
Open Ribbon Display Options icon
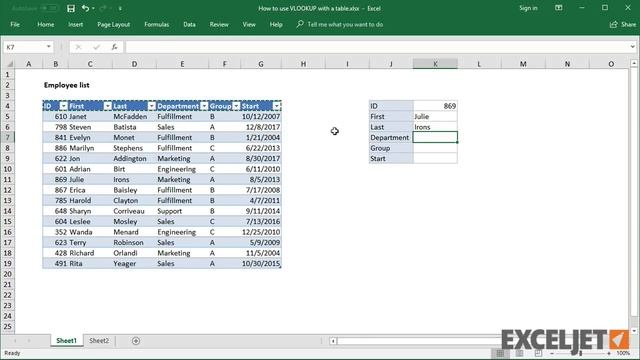[x=558, y=8]
